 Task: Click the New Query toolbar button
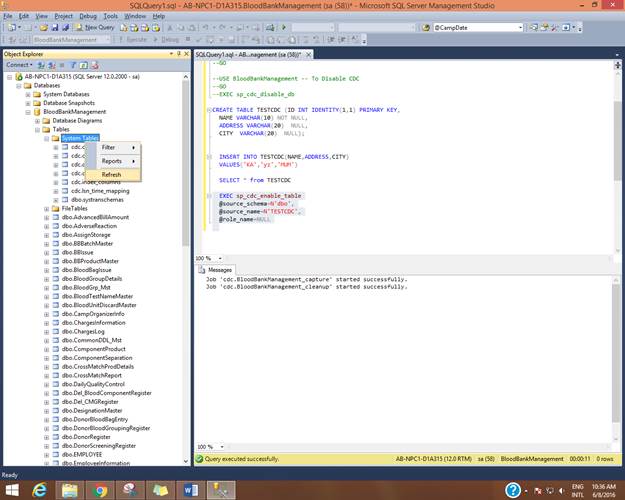(x=97, y=28)
